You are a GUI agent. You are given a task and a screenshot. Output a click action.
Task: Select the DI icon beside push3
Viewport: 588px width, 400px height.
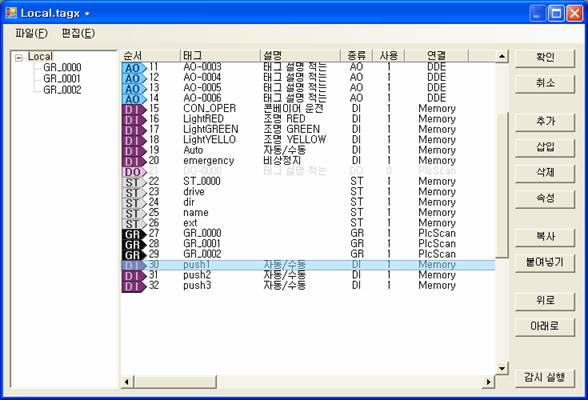134,286
